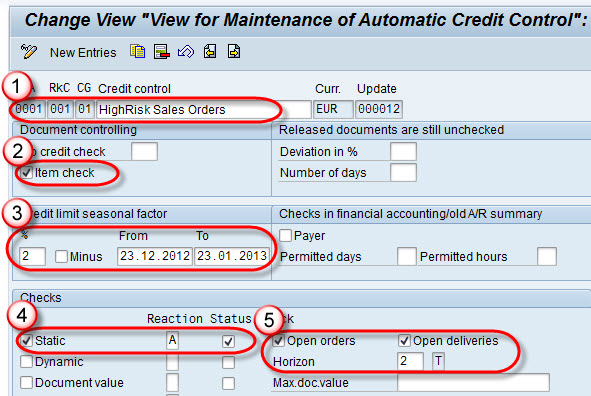Screen dimensions: 591x396
Task: Click the EUR currency field
Action: pyautogui.click(x=333, y=109)
